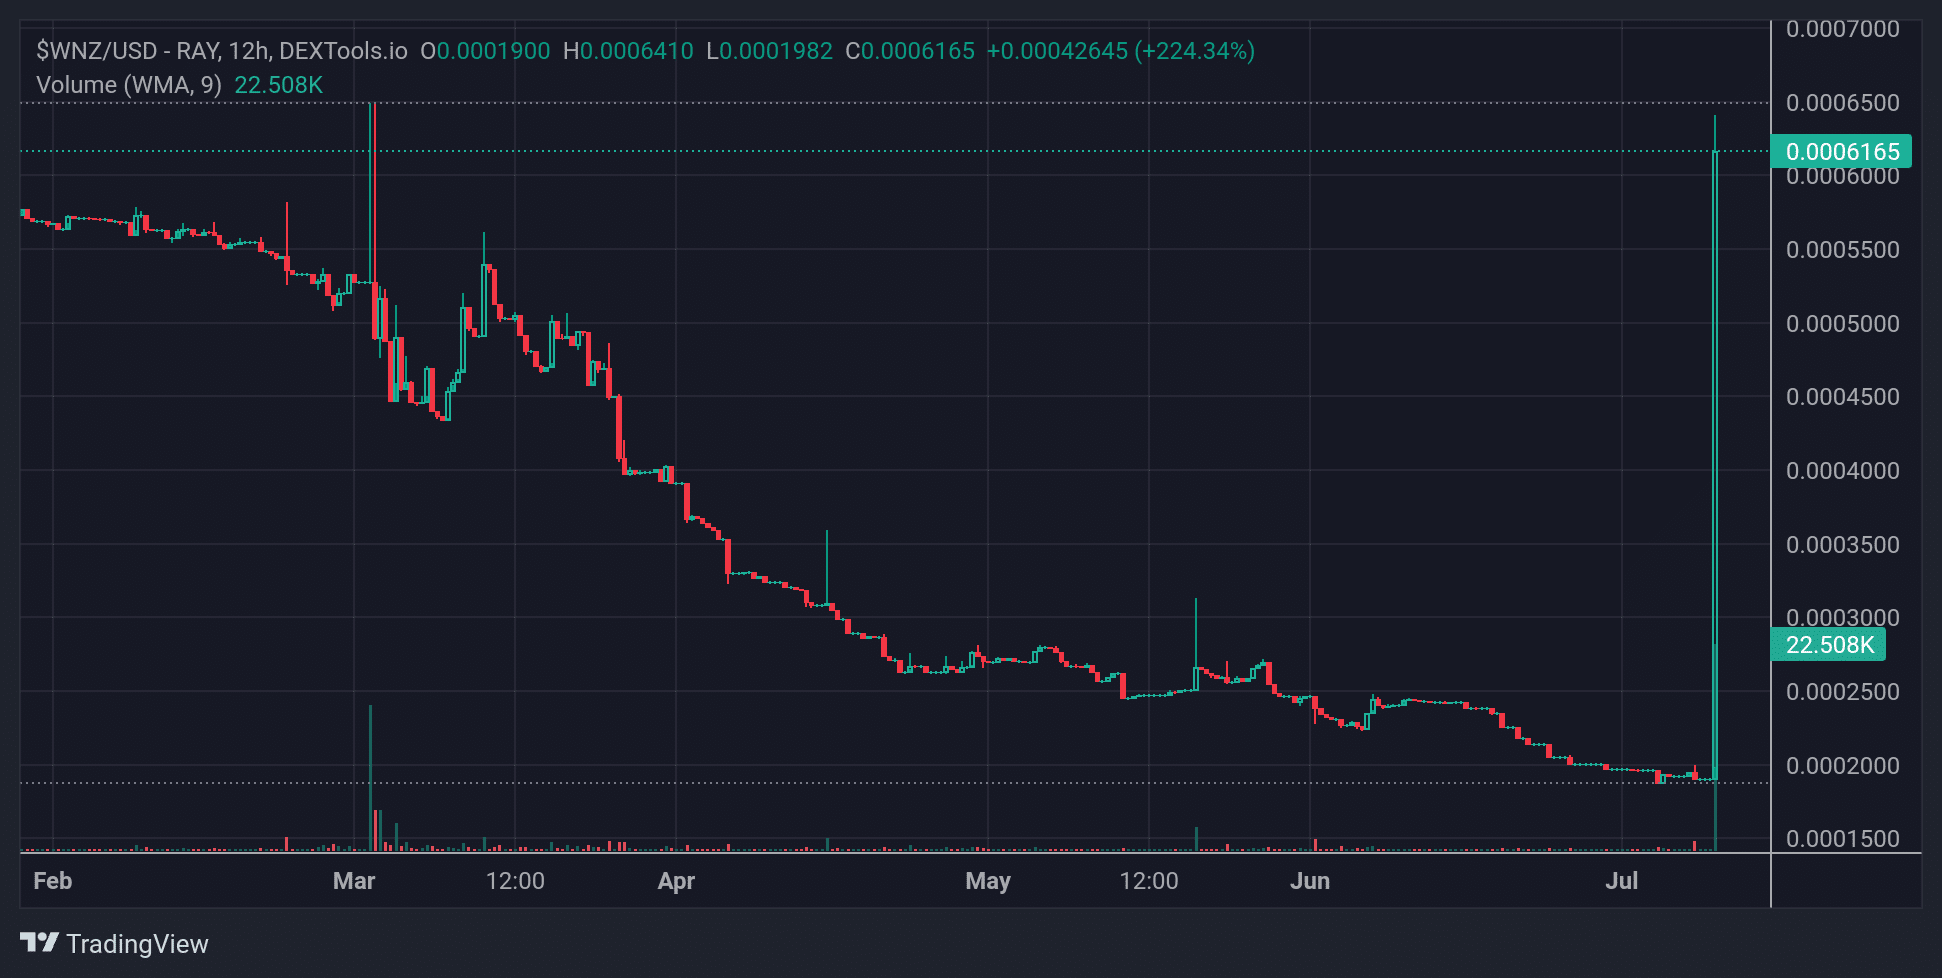Click the 0.0003500 price axis label

pyautogui.click(x=1843, y=545)
